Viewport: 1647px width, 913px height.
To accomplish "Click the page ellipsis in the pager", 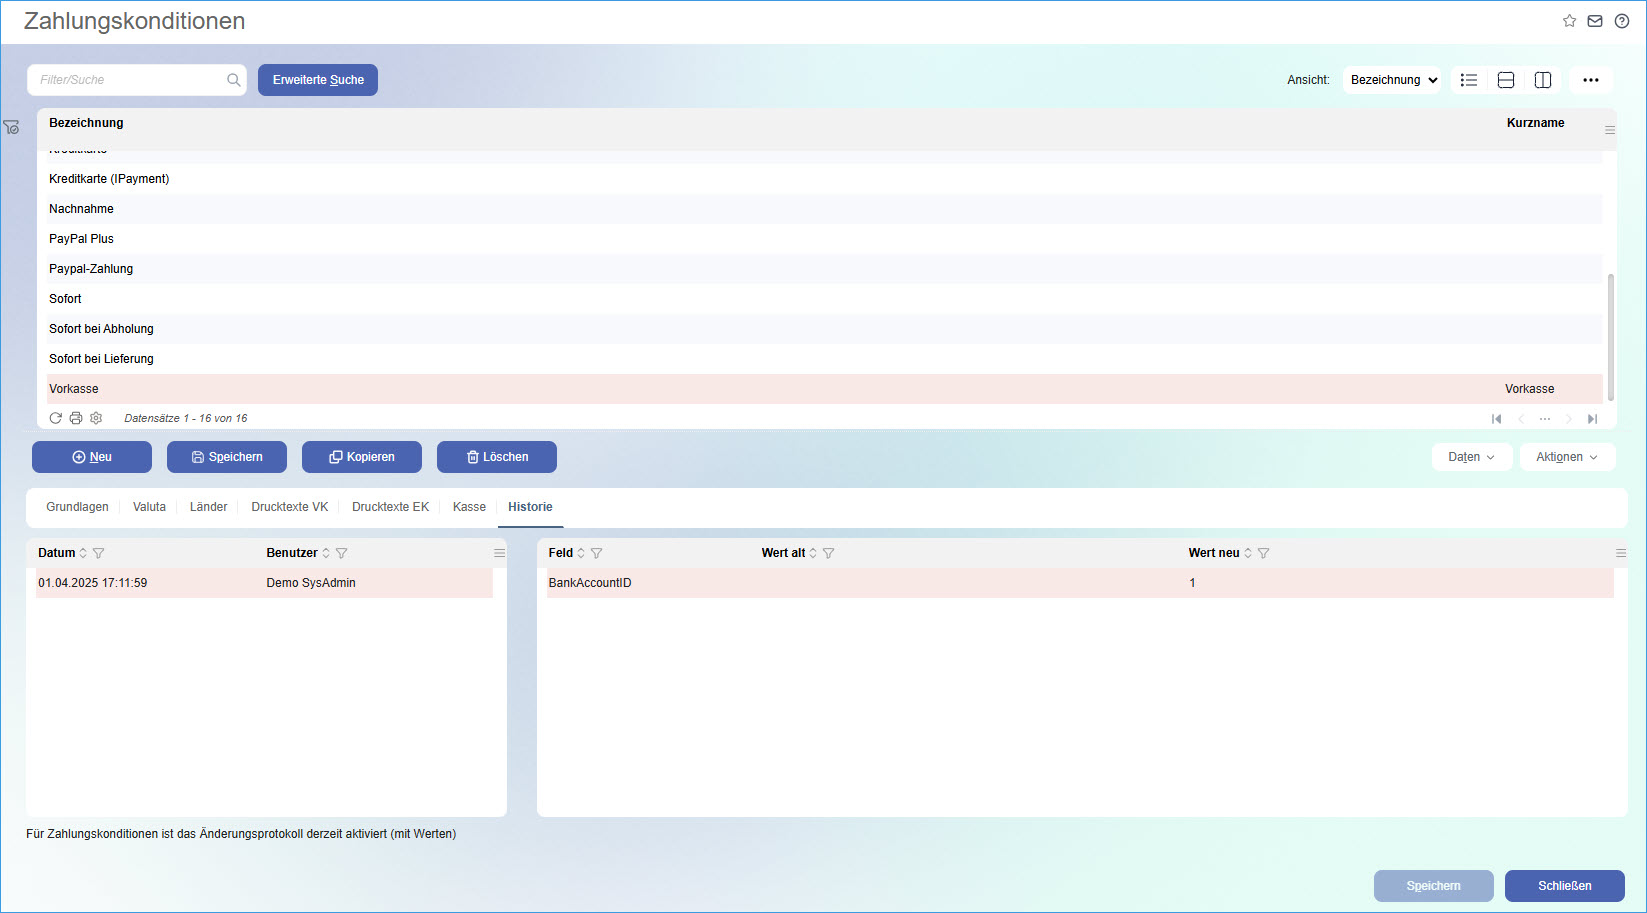I will (1545, 419).
